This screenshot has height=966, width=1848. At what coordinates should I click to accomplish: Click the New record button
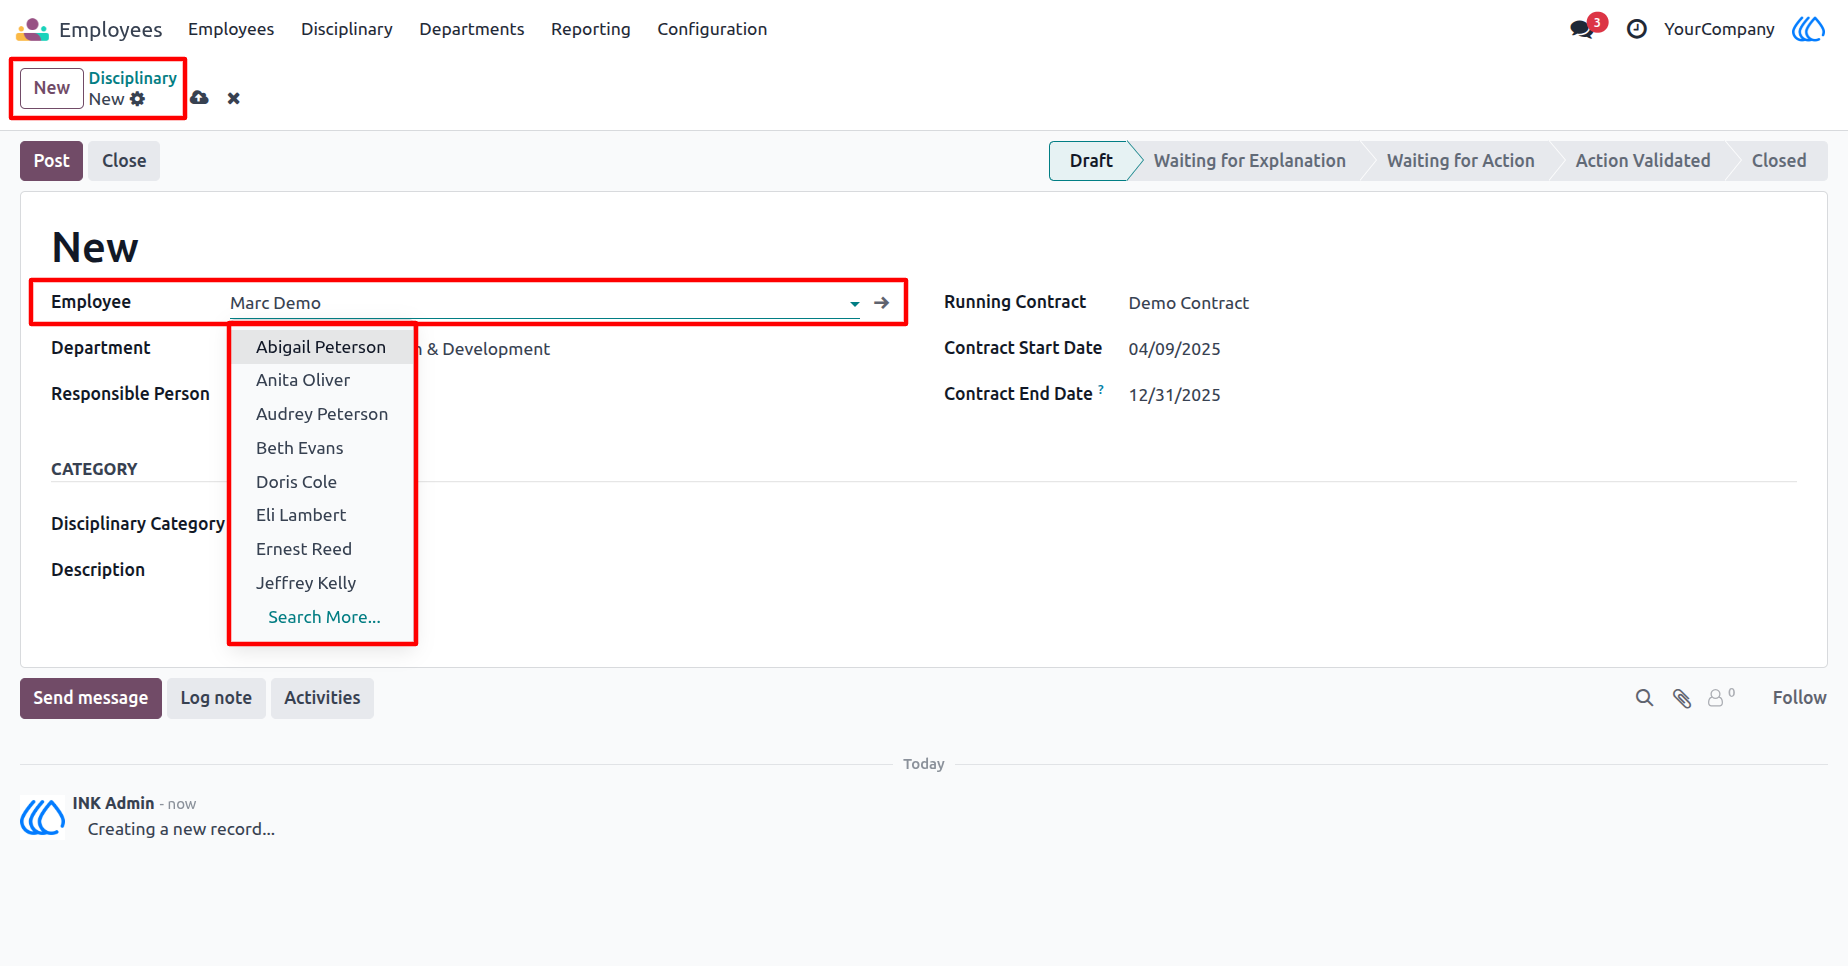pos(52,88)
